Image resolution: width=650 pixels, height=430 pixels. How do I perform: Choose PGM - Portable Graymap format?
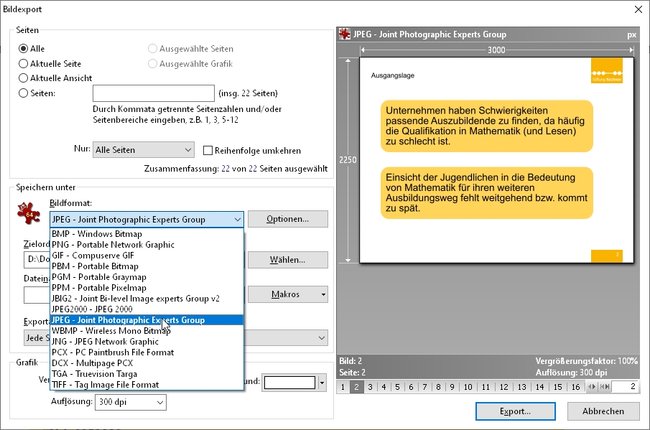(146, 277)
